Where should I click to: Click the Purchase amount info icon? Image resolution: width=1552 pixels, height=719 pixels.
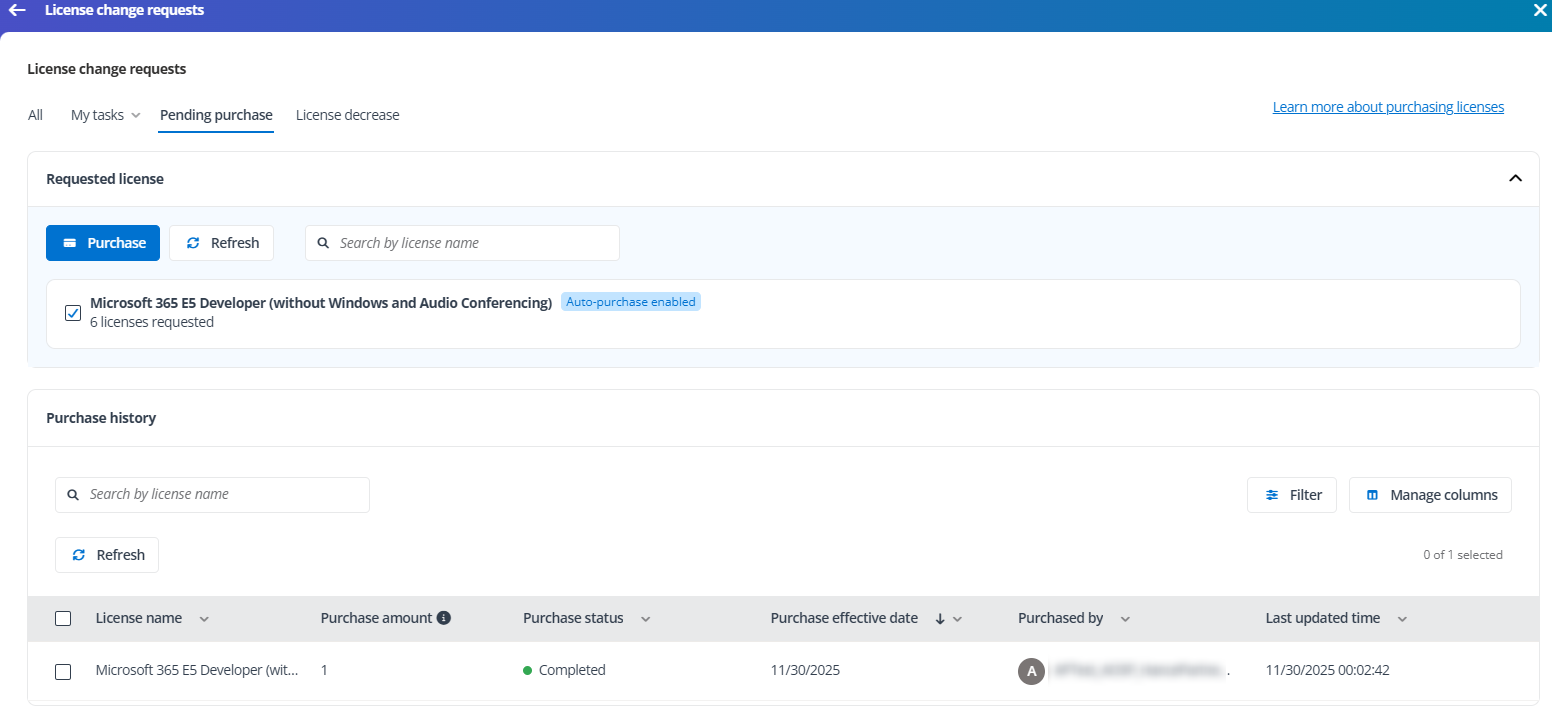[x=444, y=618]
